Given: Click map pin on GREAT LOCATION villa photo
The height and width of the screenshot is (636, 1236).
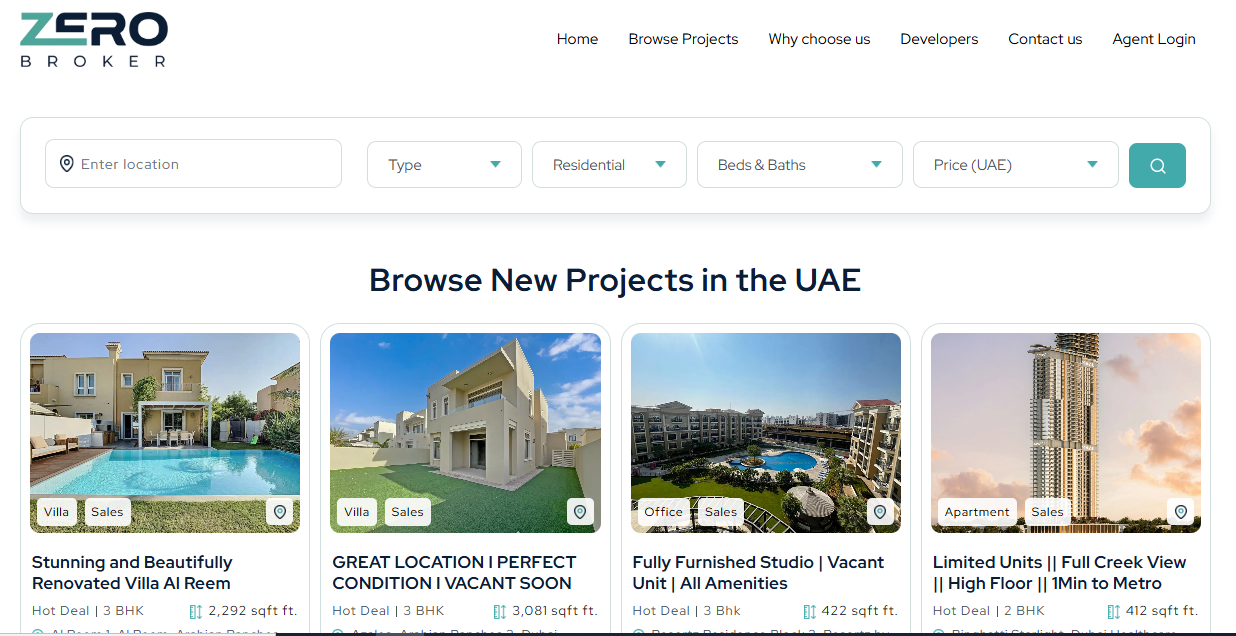Looking at the screenshot, I should pyautogui.click(x=580, y=512).
